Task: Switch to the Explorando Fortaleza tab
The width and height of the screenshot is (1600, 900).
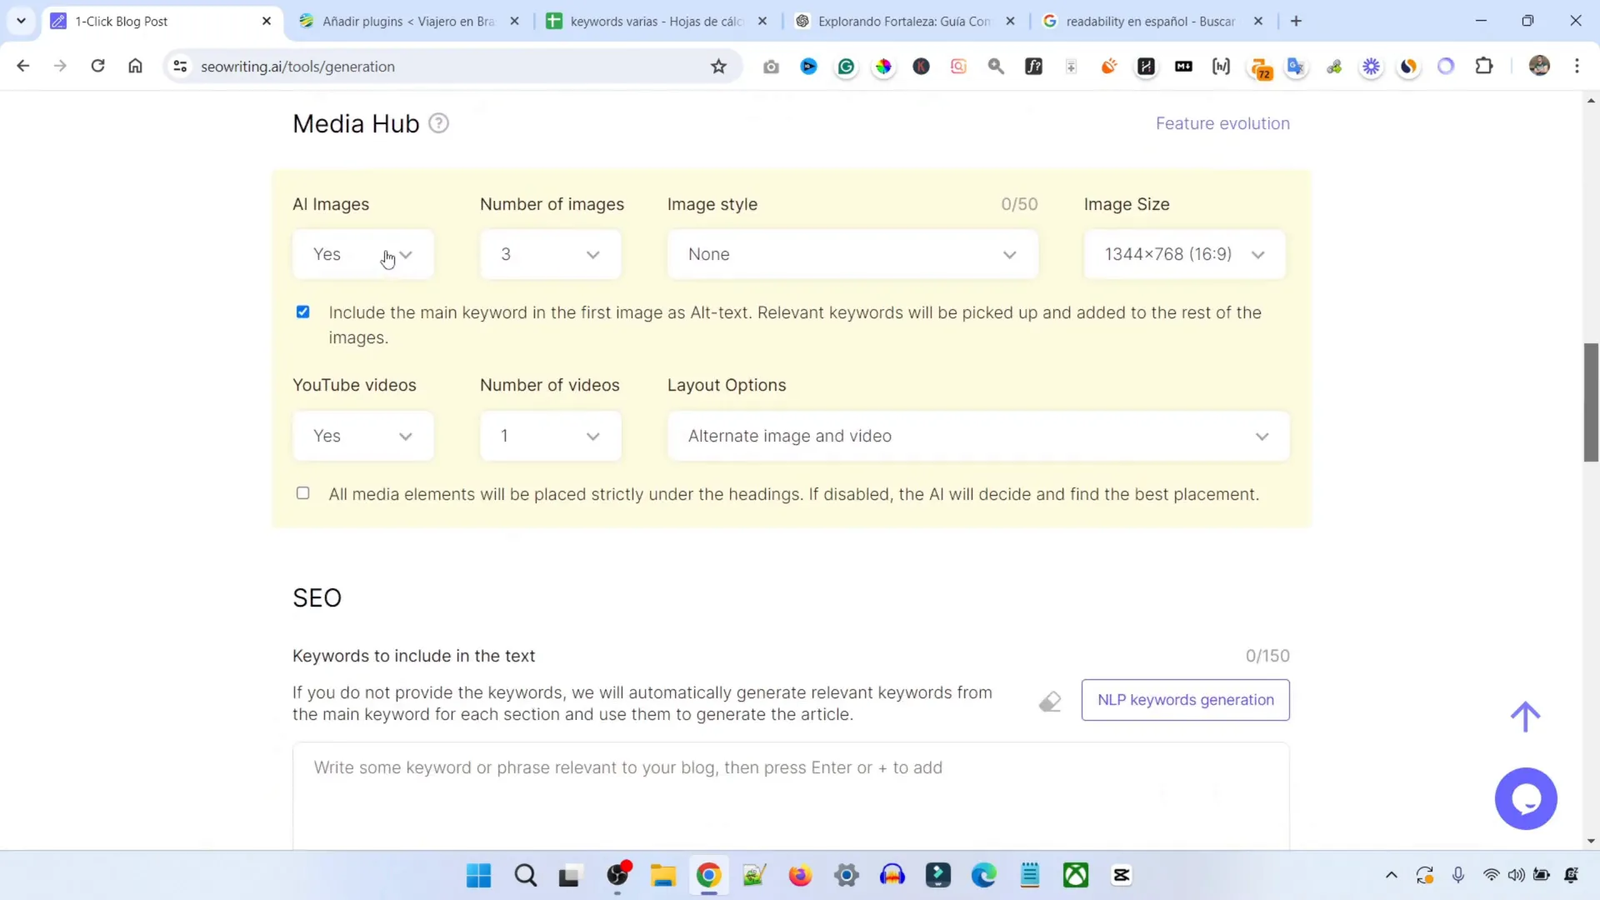Action: pyautogui.click(x=903, y=20)
